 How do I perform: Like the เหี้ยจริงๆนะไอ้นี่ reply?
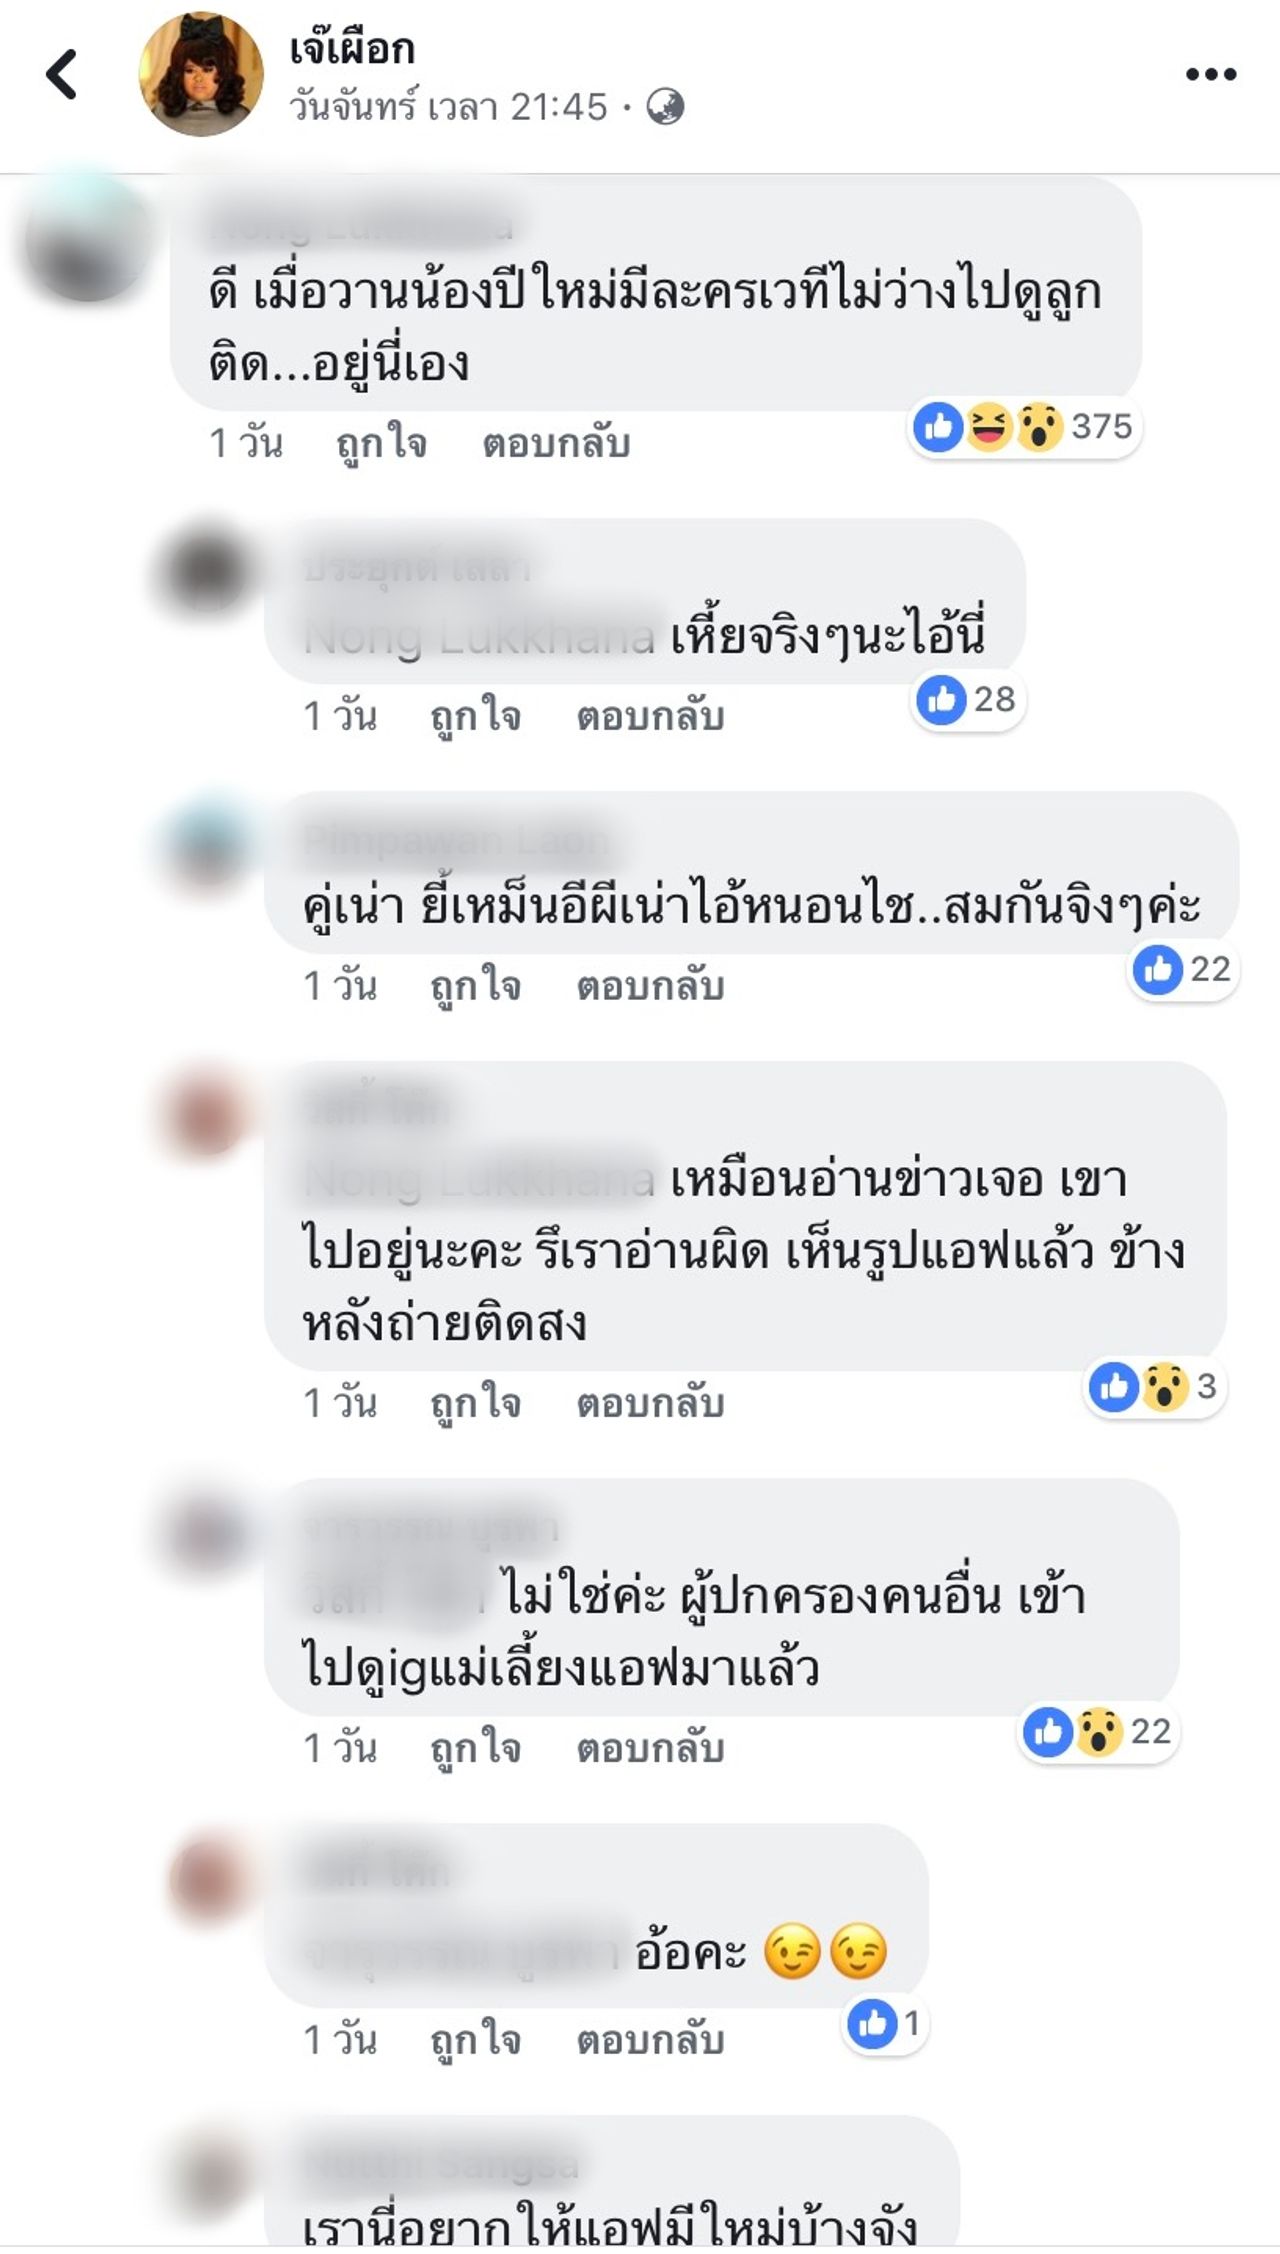coord(475,716)
